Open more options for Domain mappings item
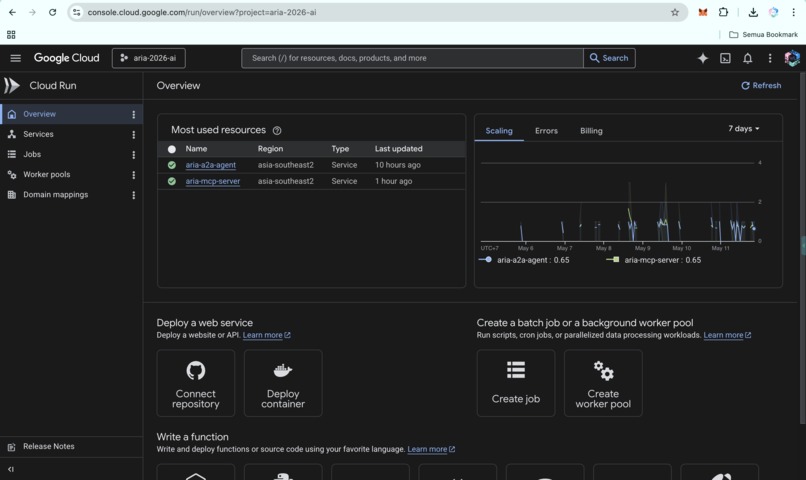Screen dimensions: 806x480 coord(134,195)
